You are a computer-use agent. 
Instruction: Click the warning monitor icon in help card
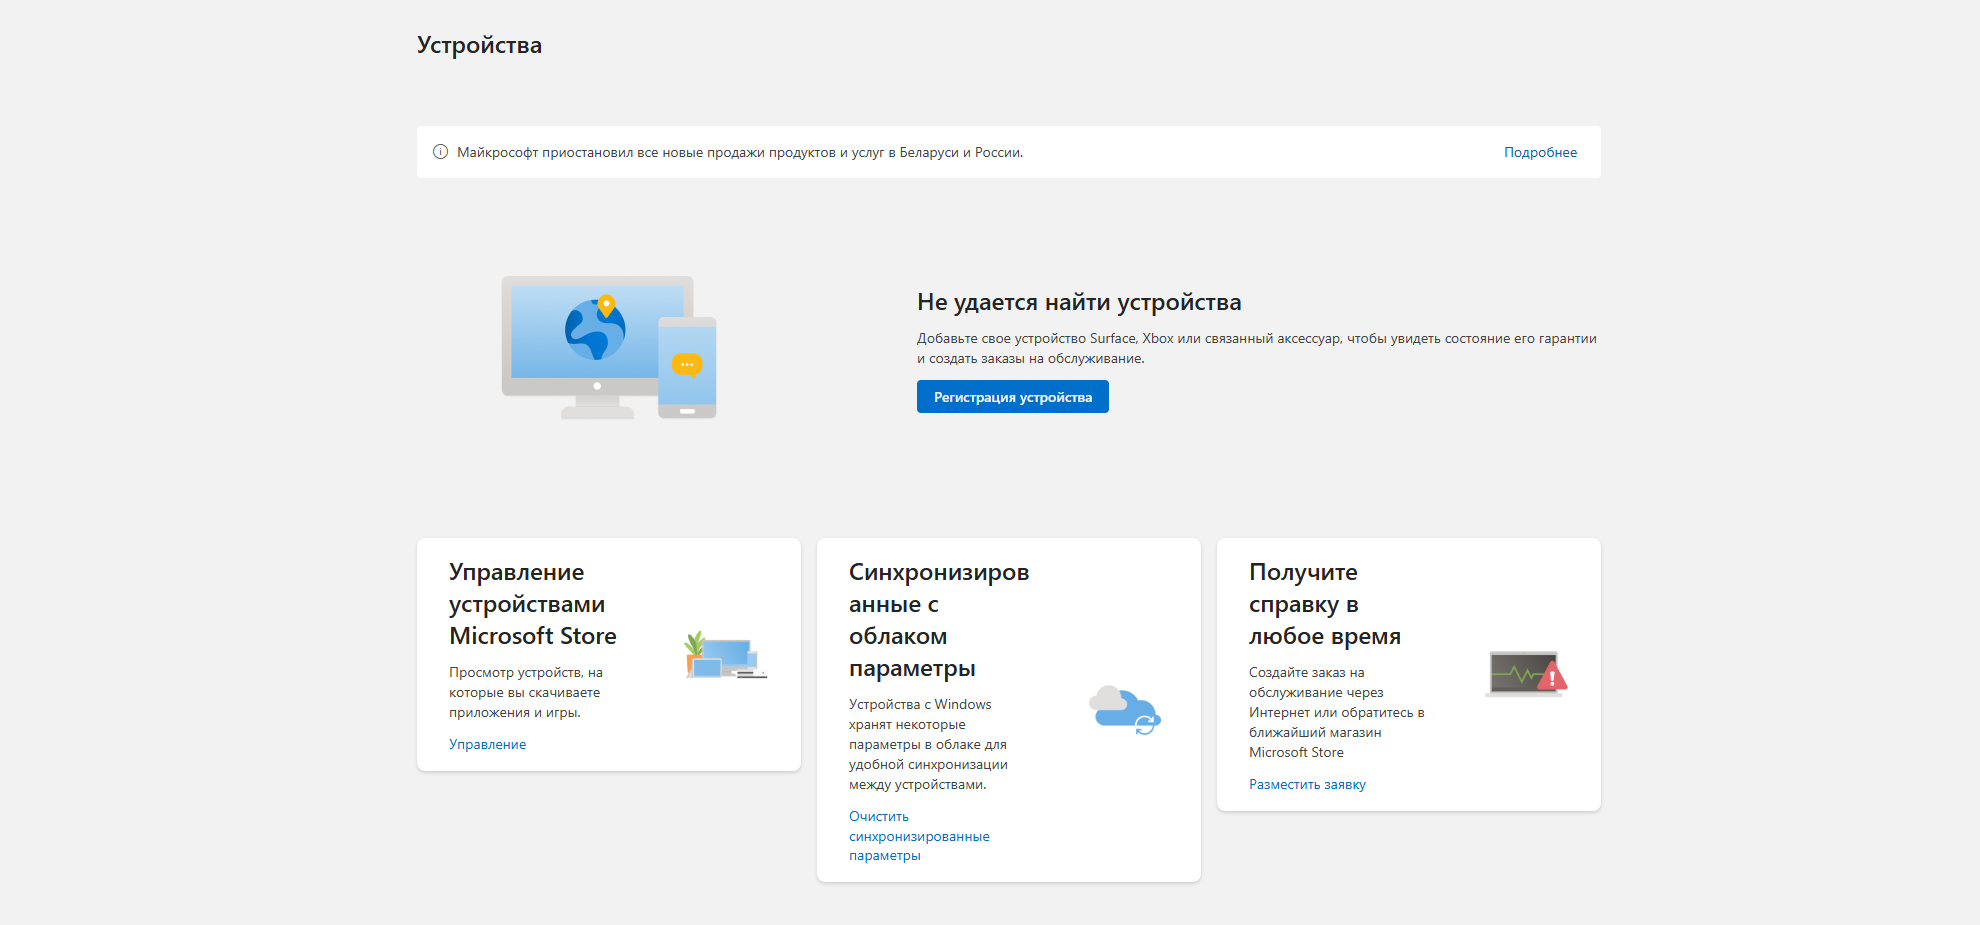tap(1527, 673)
